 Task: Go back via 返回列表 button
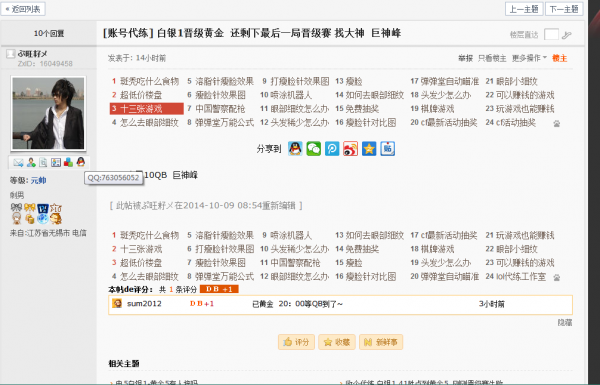(x=23, y=9)
